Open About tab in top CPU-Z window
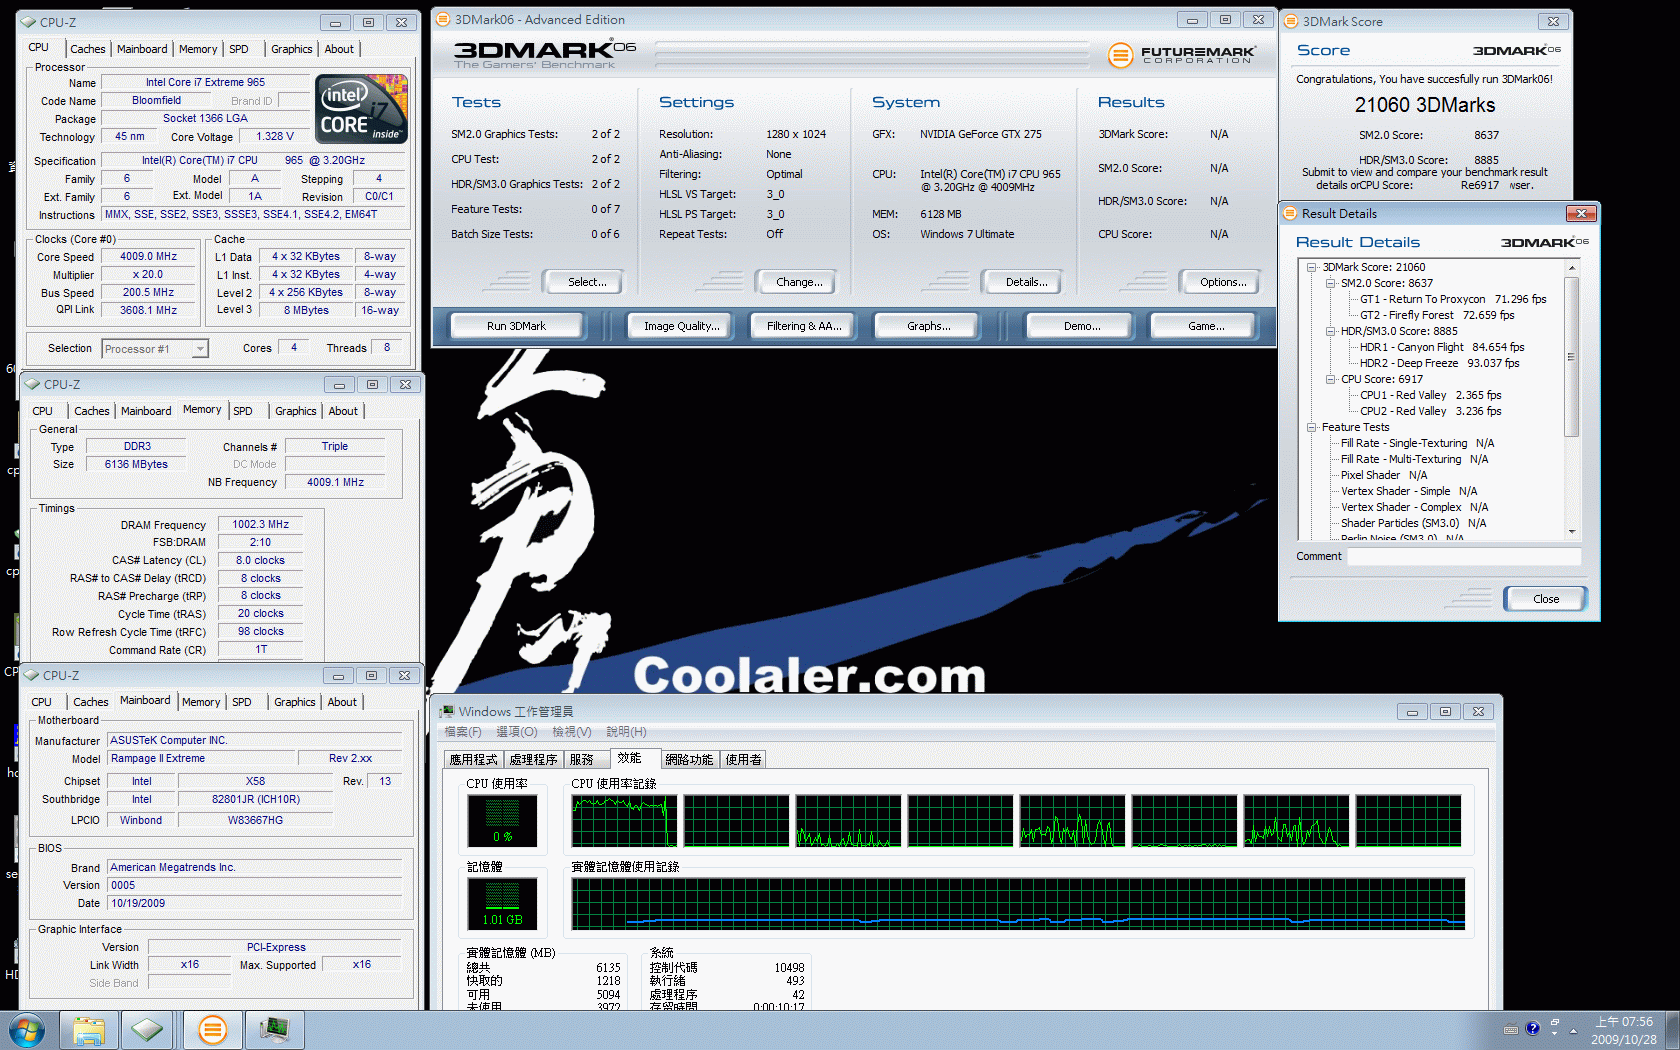1680x1050 pixels. (339, 49)
